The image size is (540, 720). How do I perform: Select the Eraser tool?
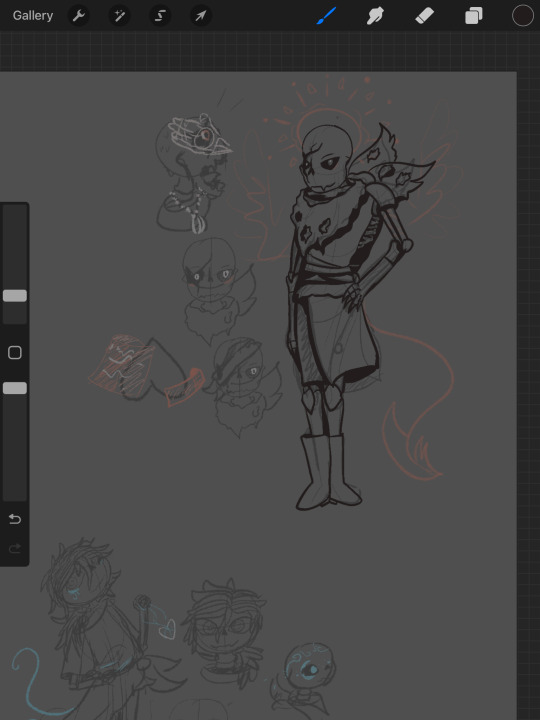tap(424, 16)
